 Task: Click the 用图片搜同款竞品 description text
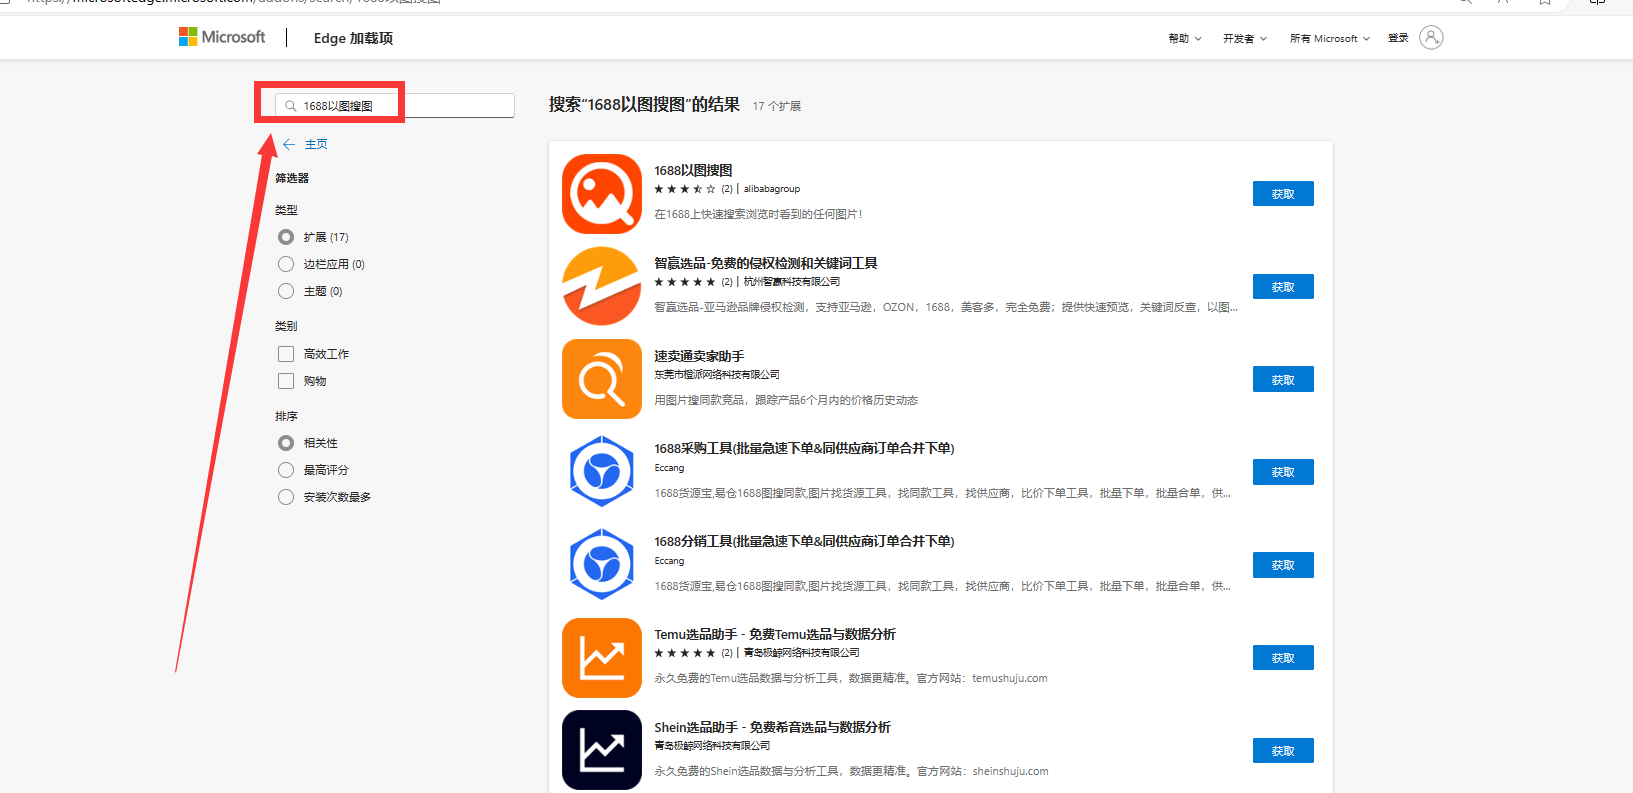point(786,400)
